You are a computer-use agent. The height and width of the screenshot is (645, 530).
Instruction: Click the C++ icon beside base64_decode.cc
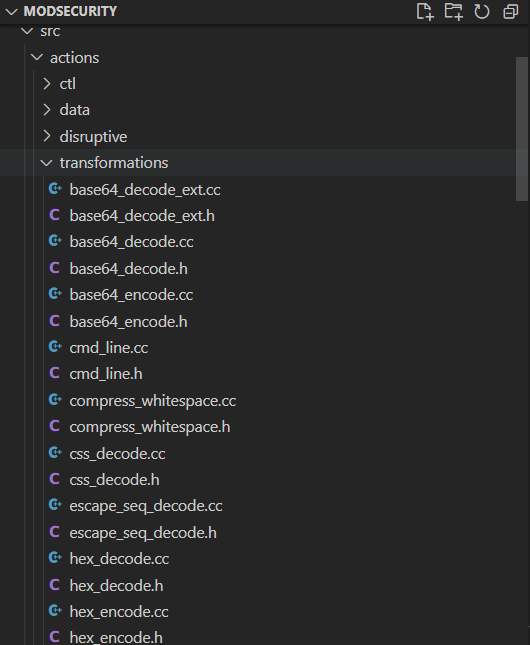55,241
